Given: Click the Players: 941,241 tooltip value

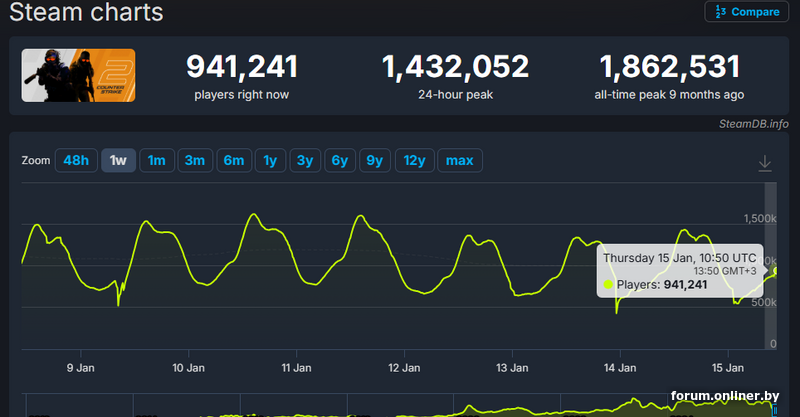Looking at the screenshot, I should [662, 284].
